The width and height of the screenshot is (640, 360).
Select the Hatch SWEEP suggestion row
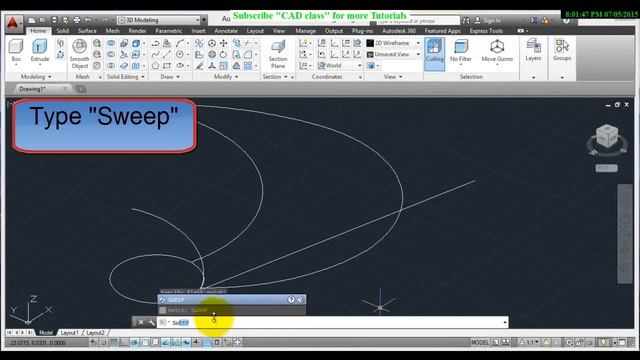pyautogui.click(x=232, y=310)
